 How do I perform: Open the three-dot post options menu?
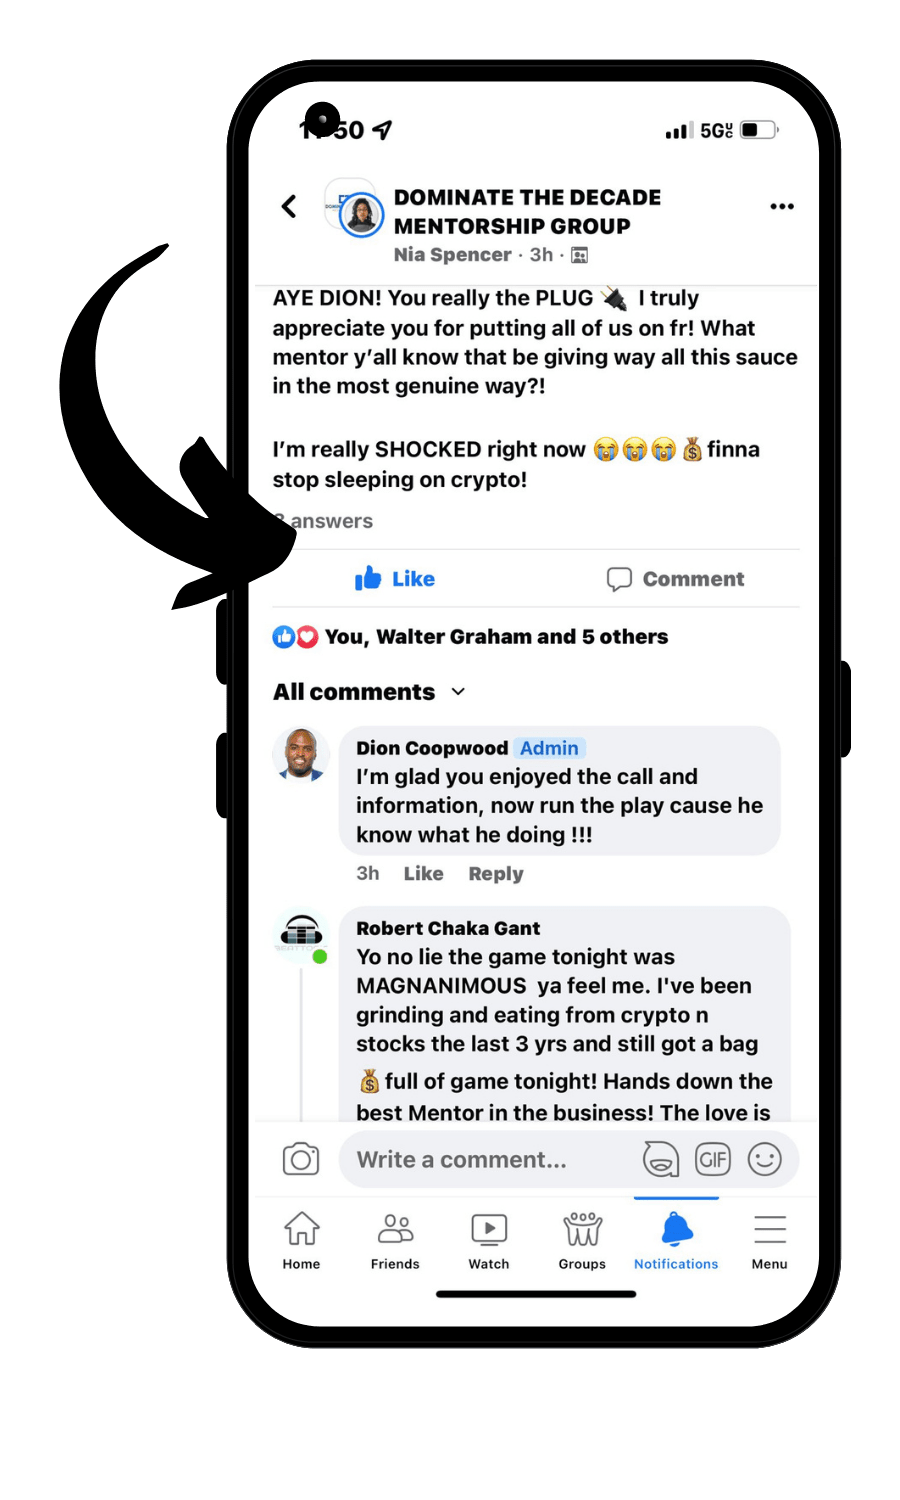[782, 206]
